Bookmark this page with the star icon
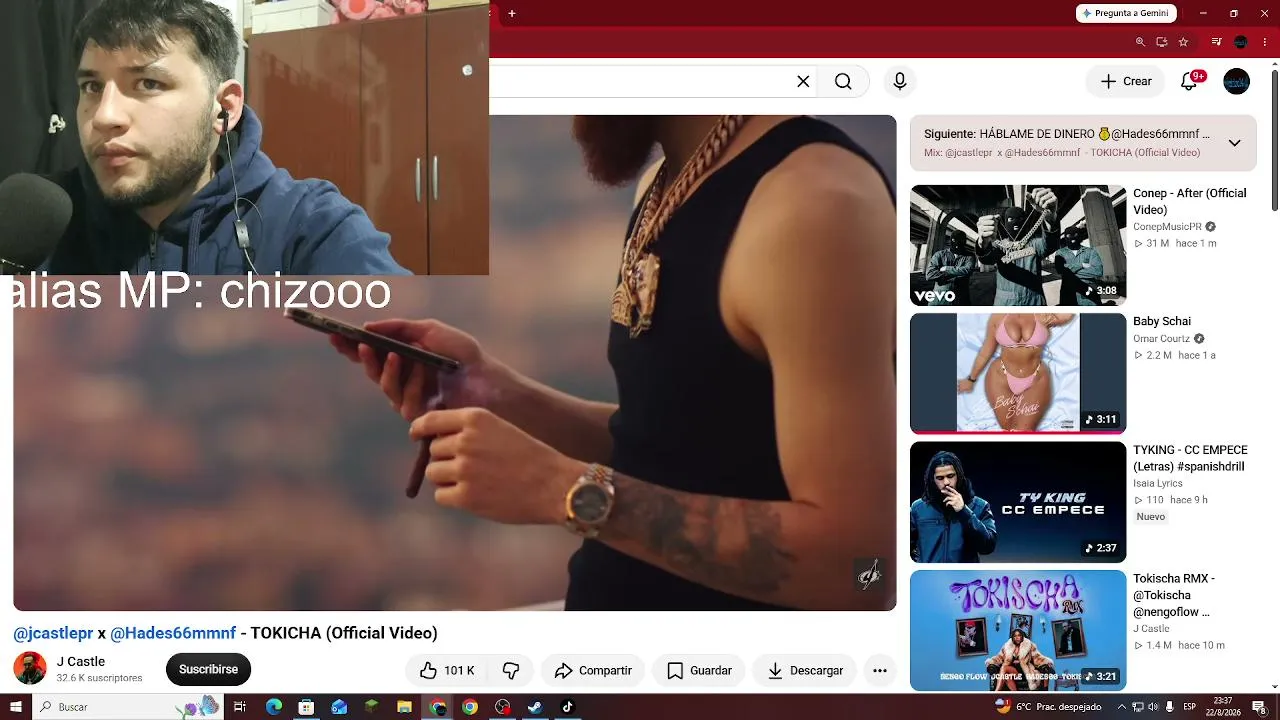Image resolution: width=1280 pixels, height=720 pixels. [1183, 42]
